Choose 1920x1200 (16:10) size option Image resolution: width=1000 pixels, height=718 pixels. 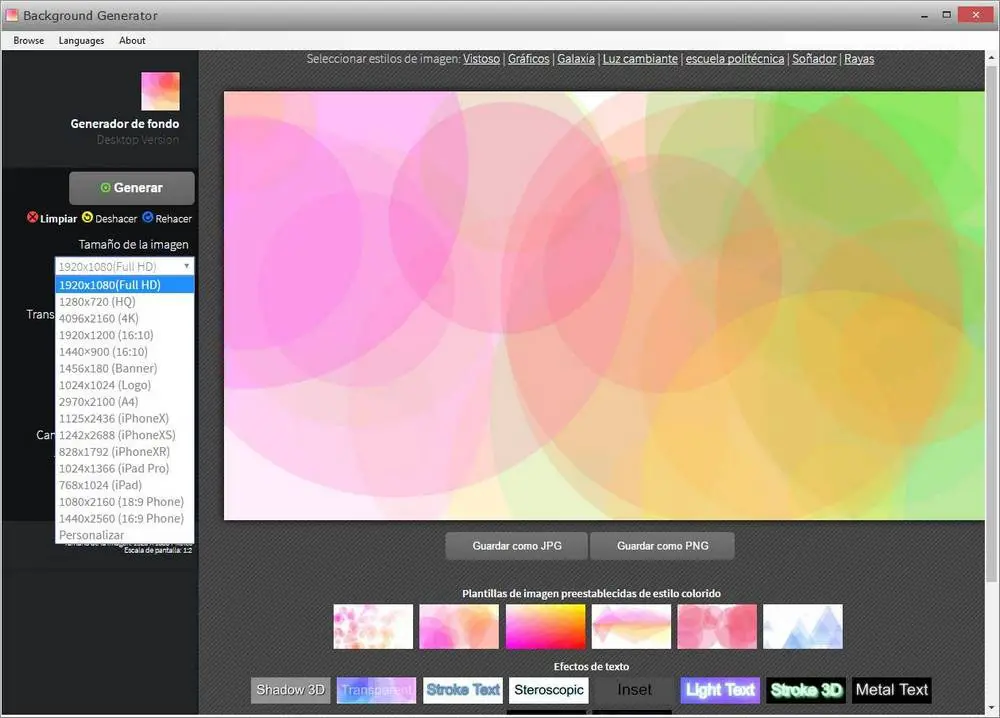pos(124,335)
